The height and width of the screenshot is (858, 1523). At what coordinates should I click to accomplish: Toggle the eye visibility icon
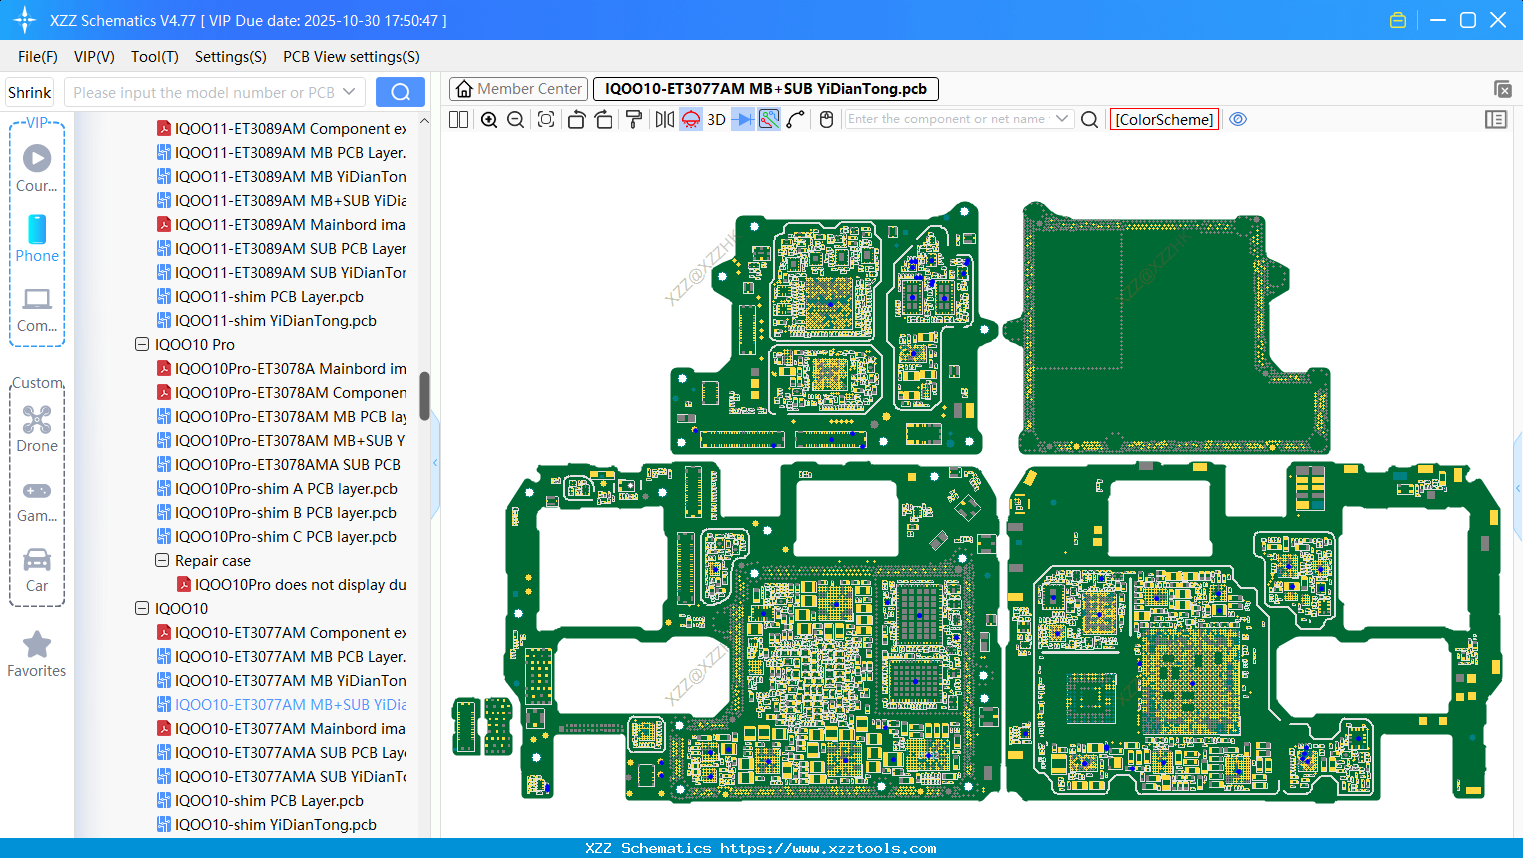(x=1238, y=119)
